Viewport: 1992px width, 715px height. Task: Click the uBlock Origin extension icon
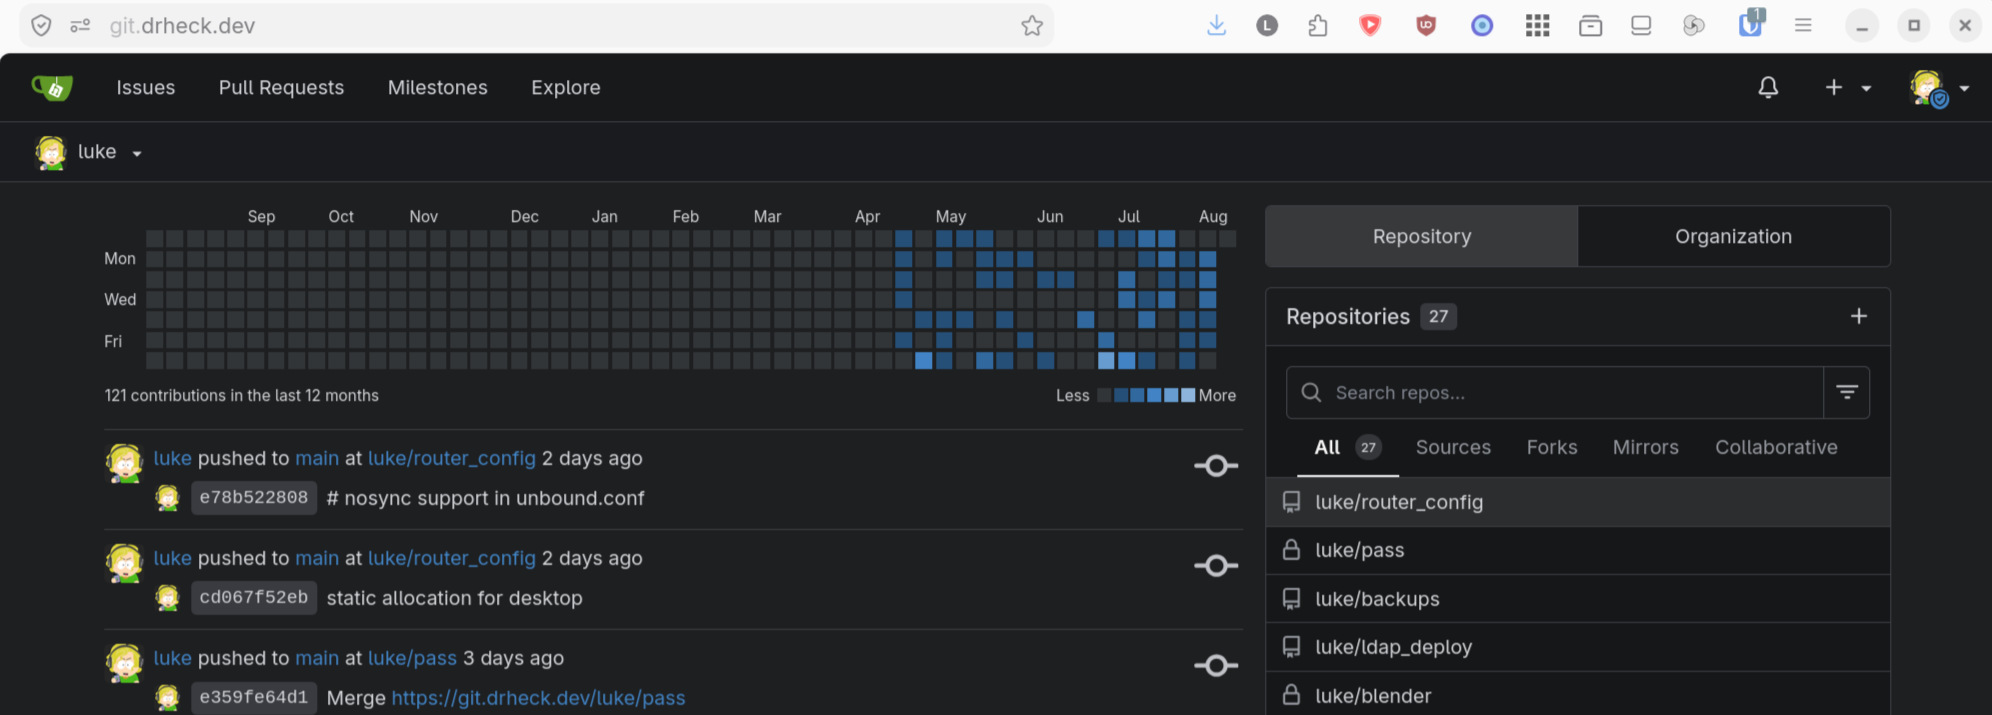point(1426,26)
